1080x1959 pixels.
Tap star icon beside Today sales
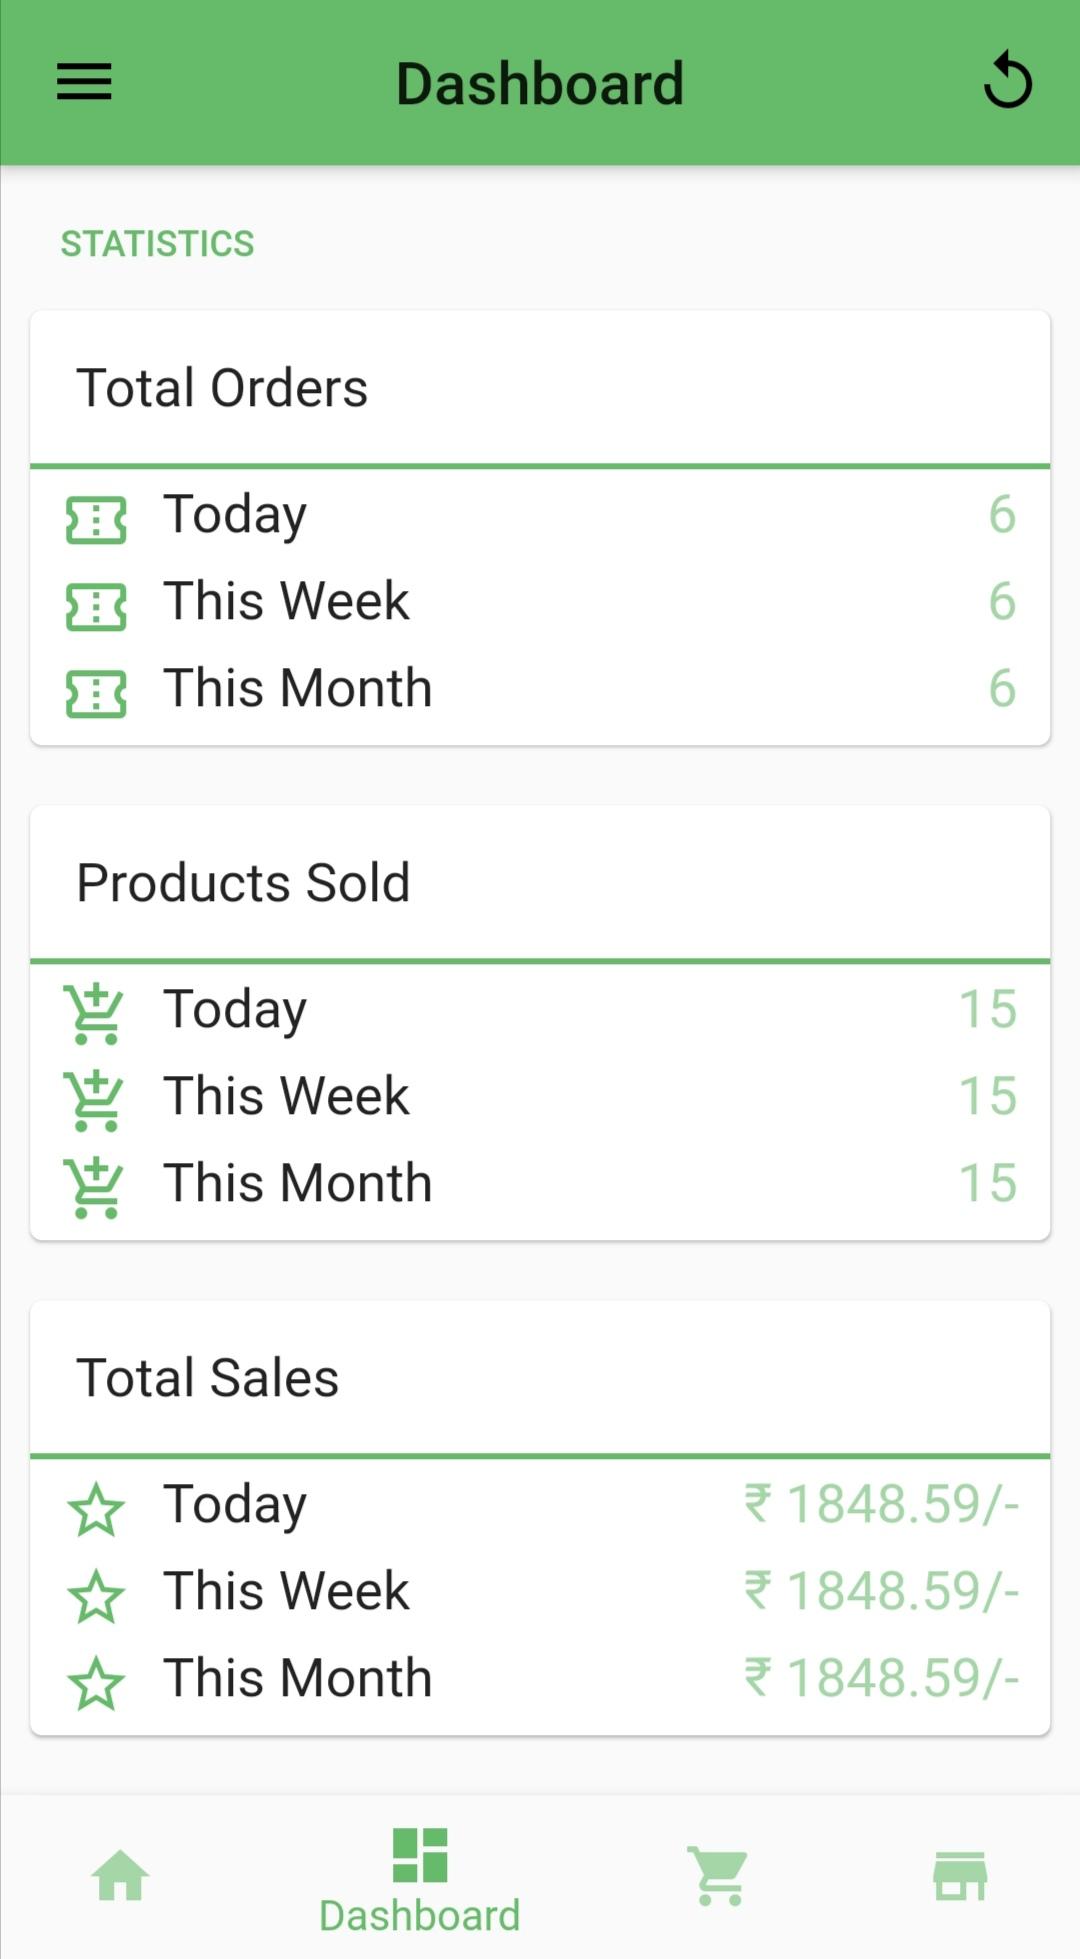tap(96, 1510)
